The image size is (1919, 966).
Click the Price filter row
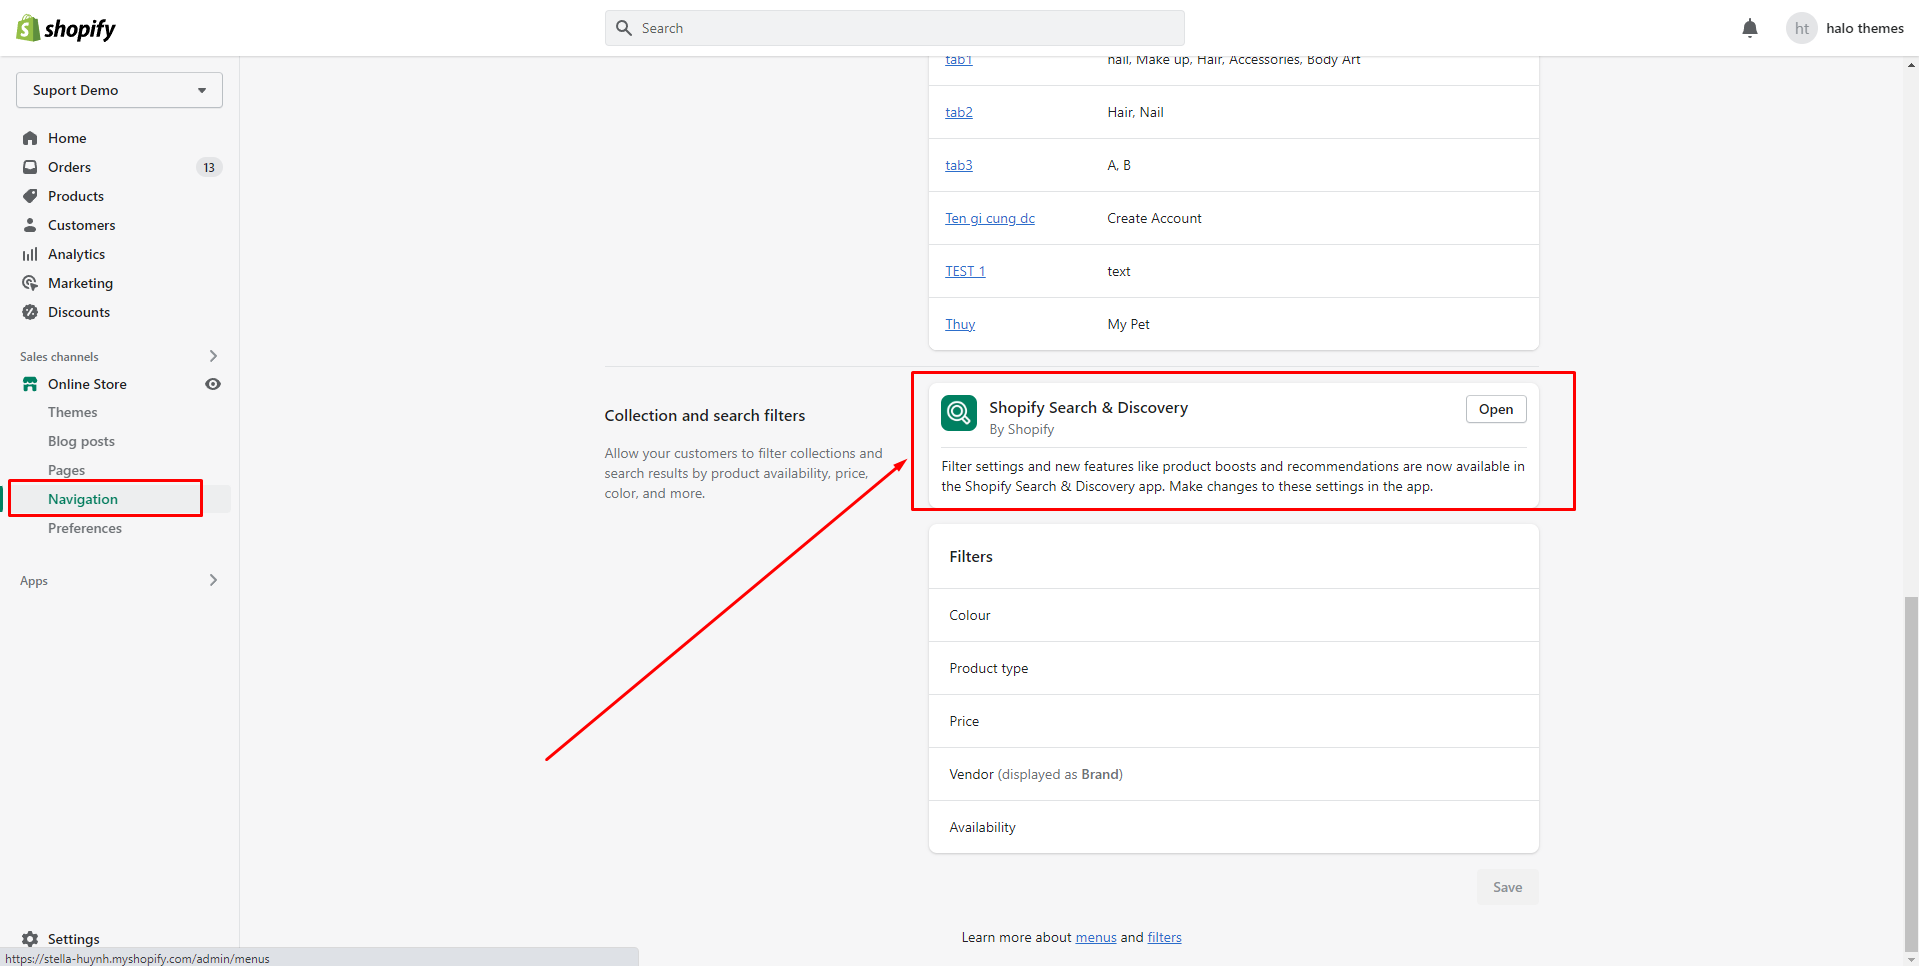coord(1233,721)
